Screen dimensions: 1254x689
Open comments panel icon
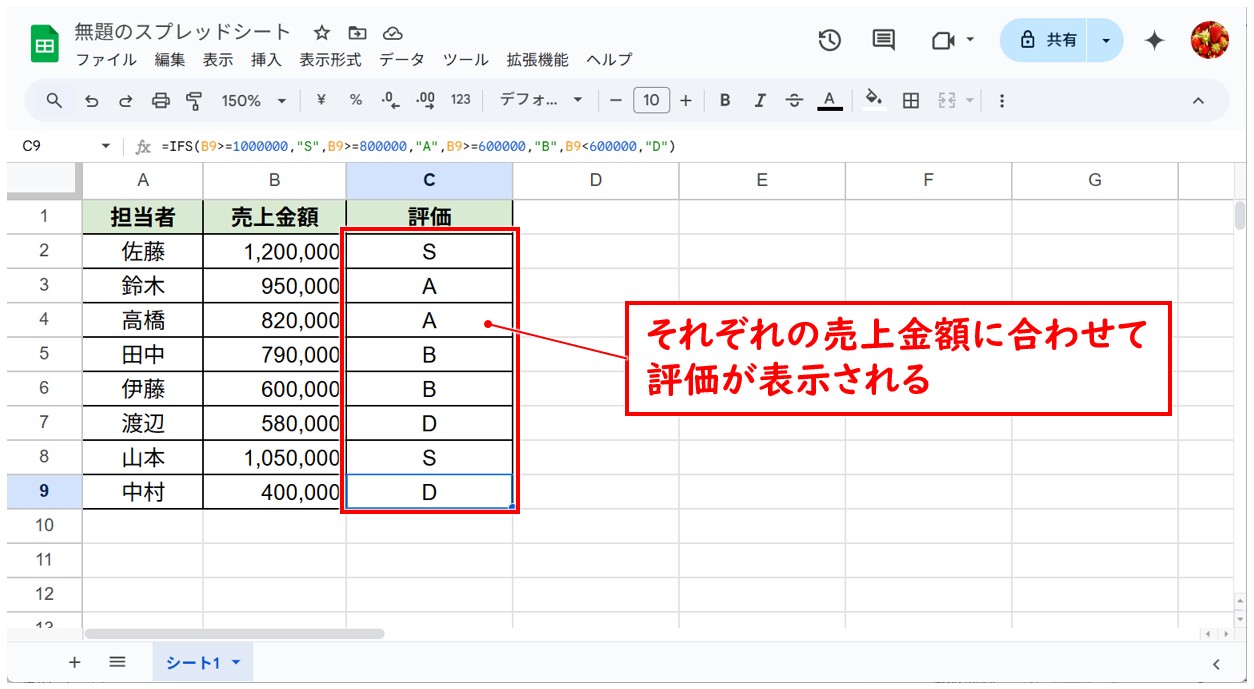tap(883, 40)
